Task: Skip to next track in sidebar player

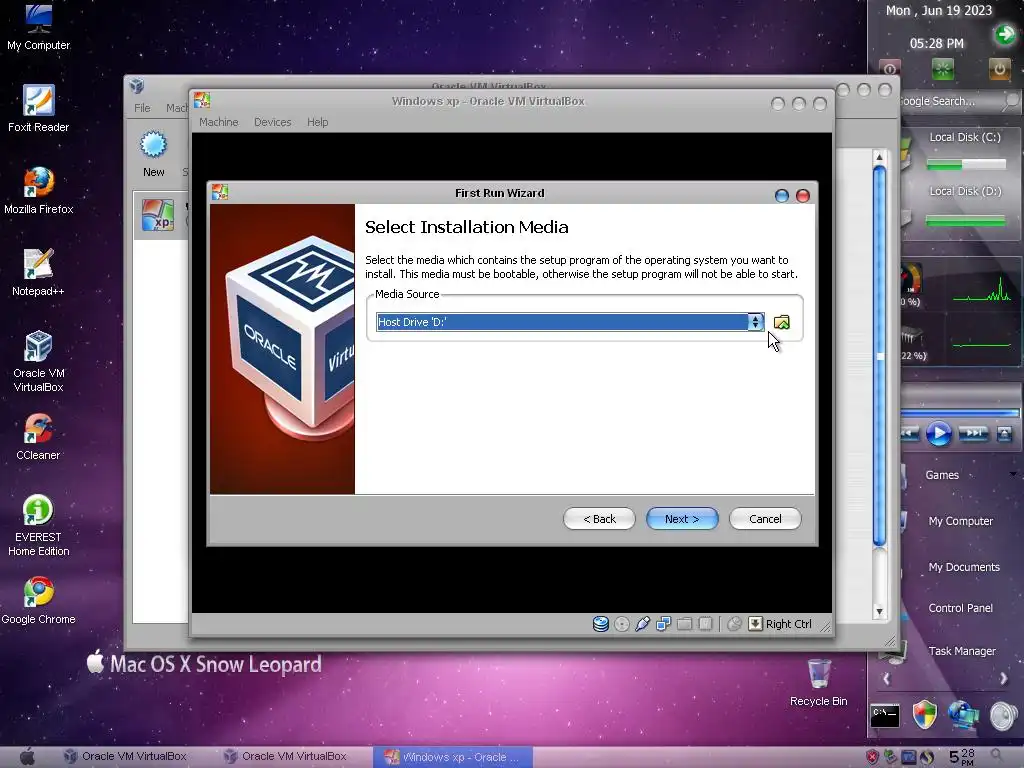Action: tap(973, 433)
